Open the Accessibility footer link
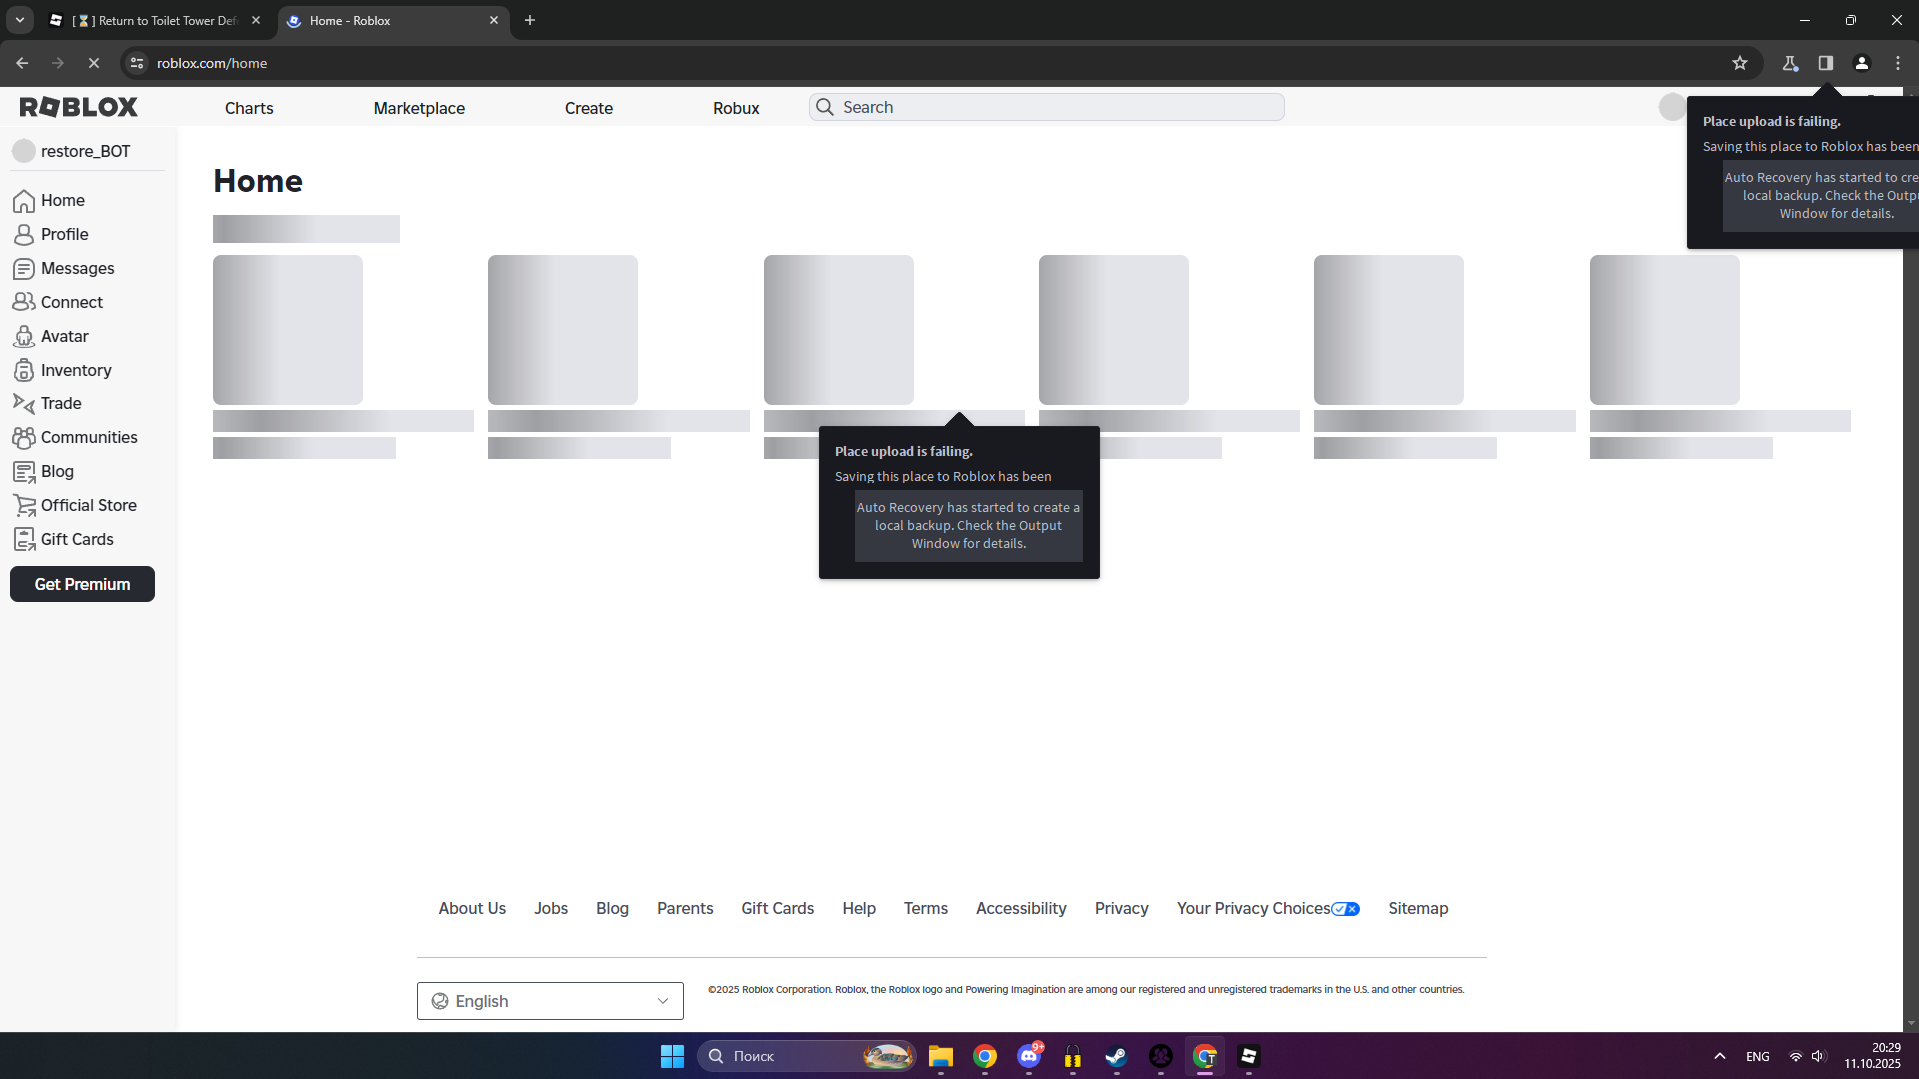The height and width of the screenshot is (1079, 1919). coord(1021,908)
